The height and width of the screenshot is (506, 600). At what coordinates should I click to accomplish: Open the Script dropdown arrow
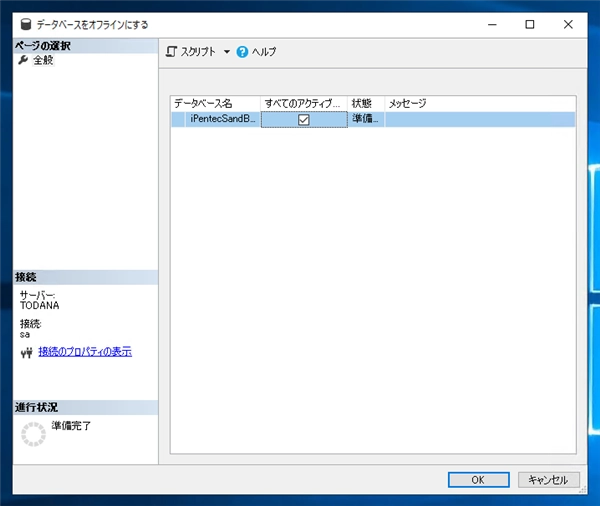[x=227, y=52]
